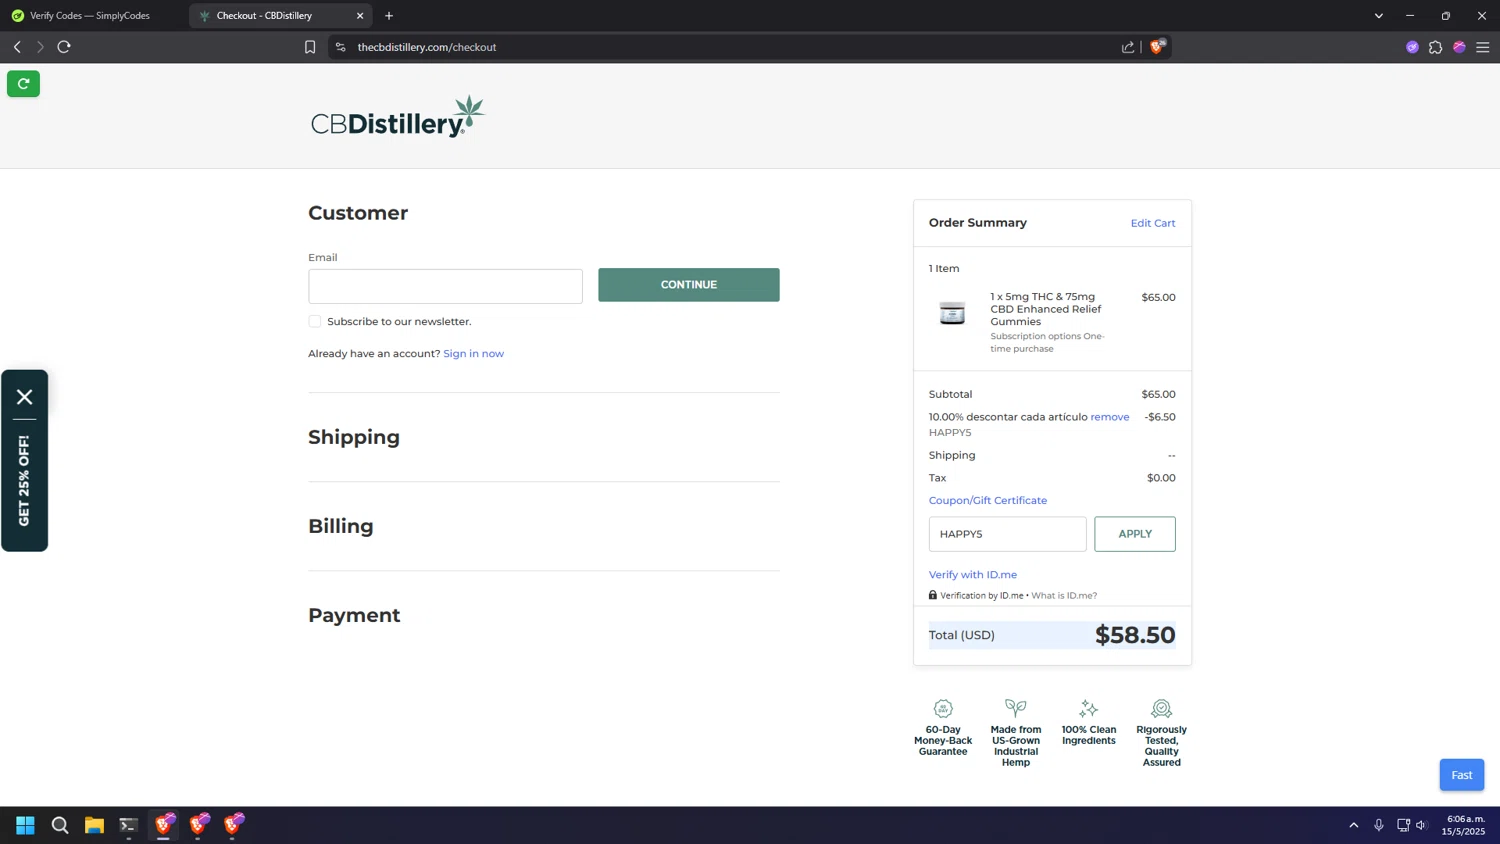
Task: Go back with the browser back arrow
Action: pos(17,47)
